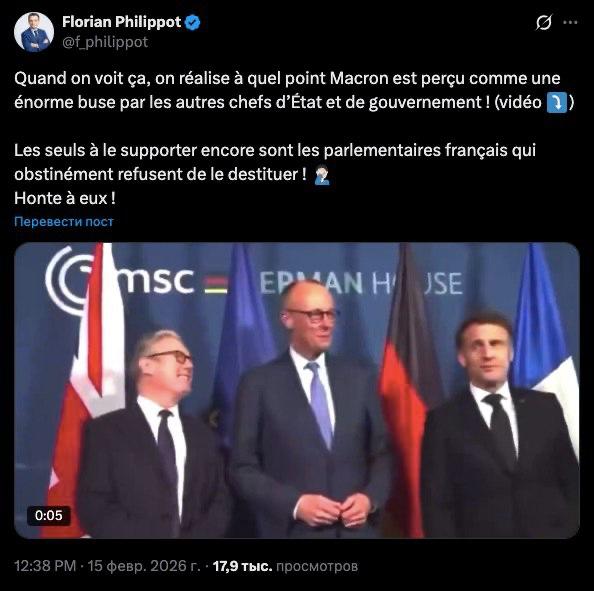594x591 pixels.
Task: Click the msc logo in the video
Action: pyautogui.click(x=121, y=281)
